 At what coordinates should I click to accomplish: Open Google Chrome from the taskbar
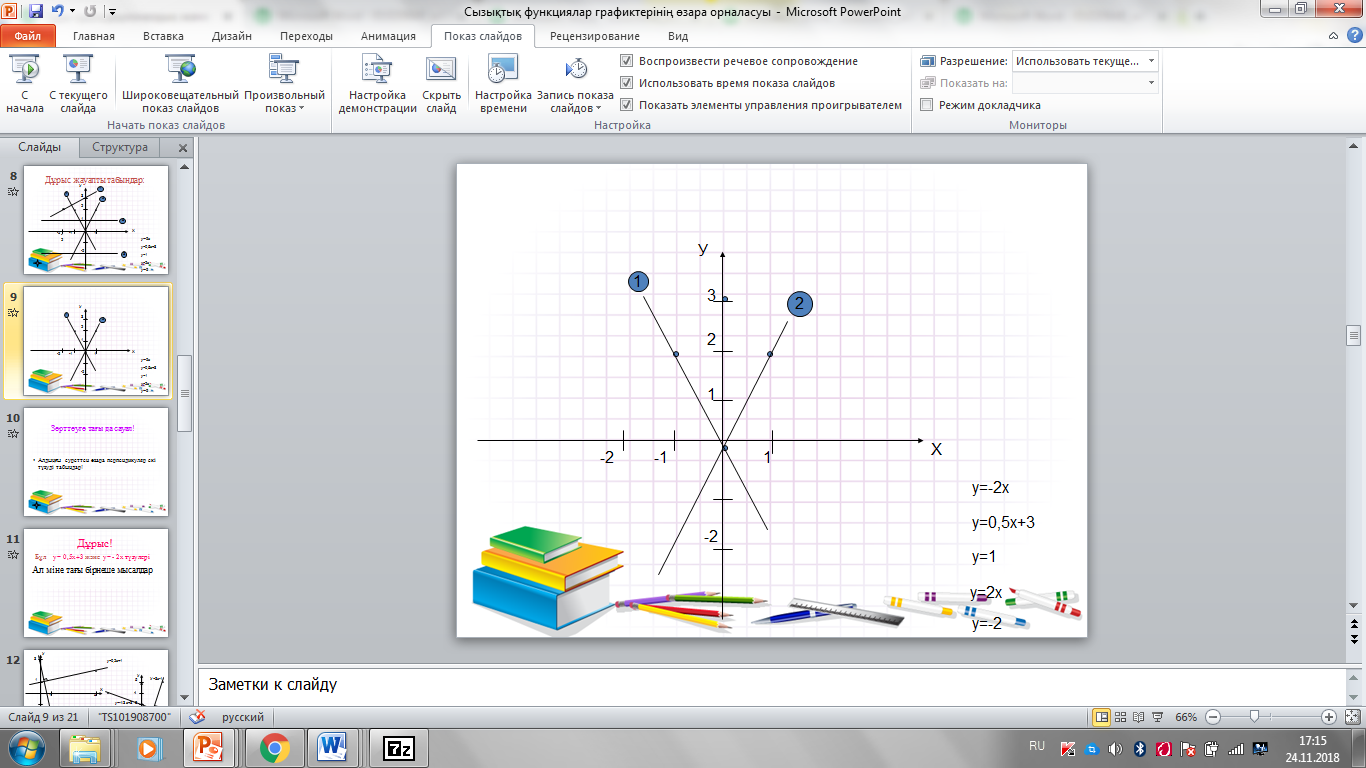click(x=274, y=747)
